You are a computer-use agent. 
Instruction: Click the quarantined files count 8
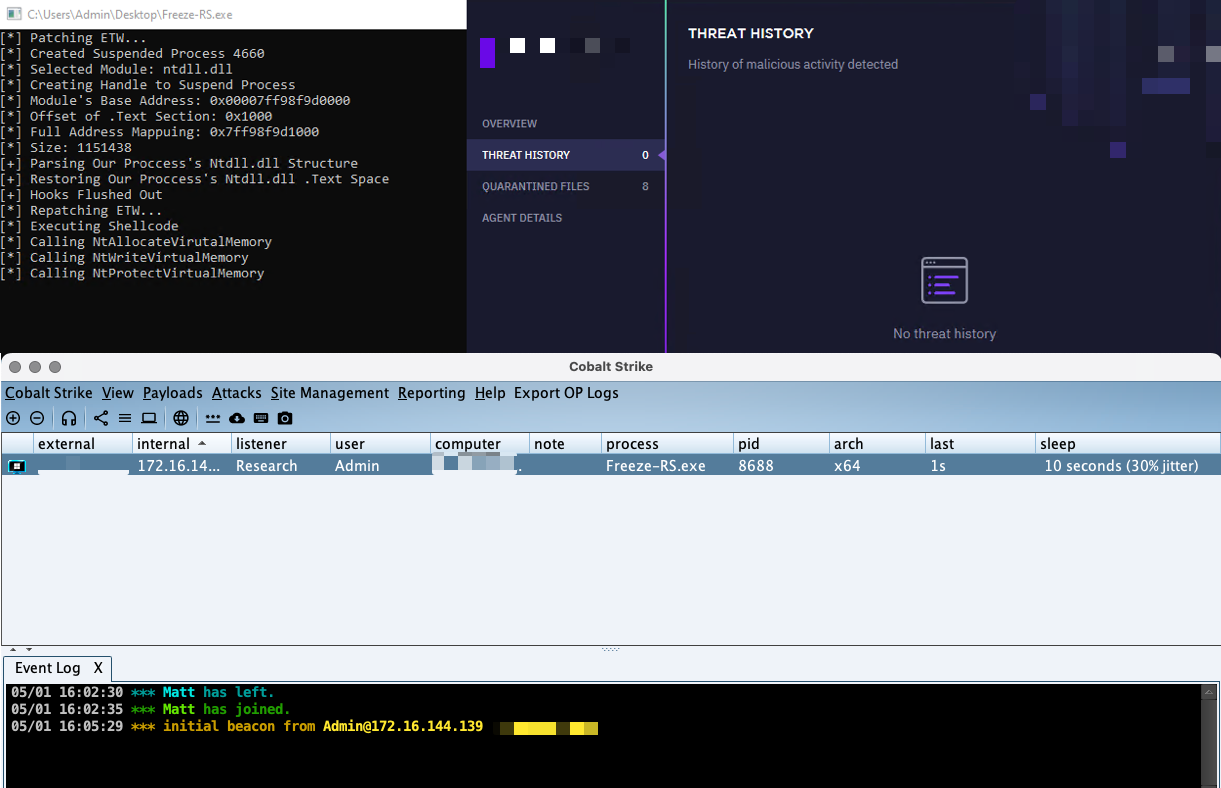pos(645,186)
